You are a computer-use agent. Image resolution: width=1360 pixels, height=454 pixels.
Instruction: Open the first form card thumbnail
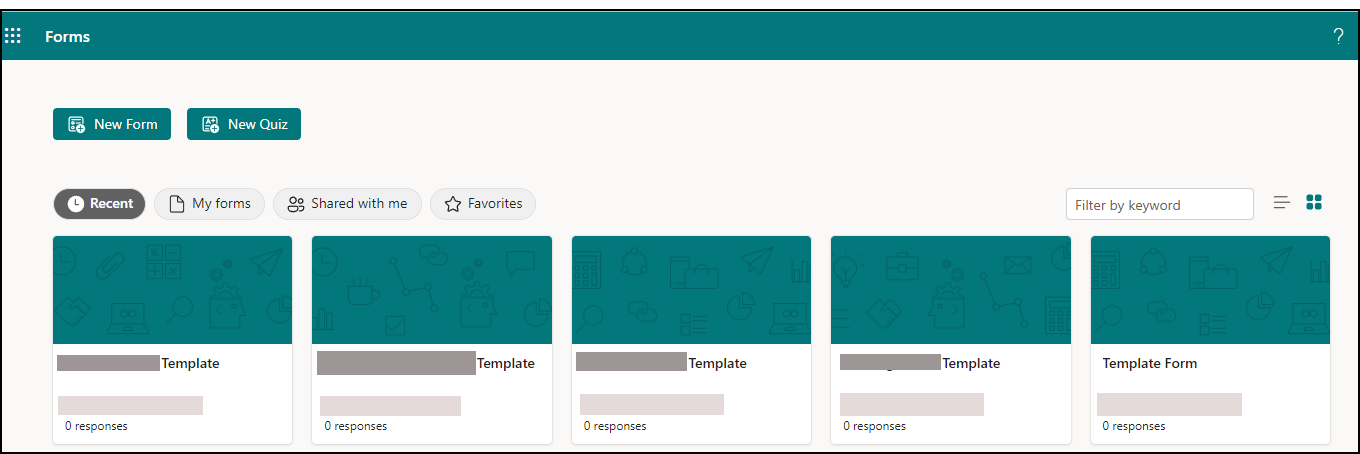point(172,290)
